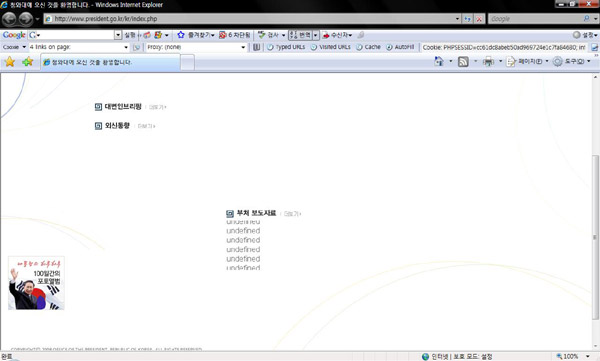
Task: Click the 100-day photo album thumbnail
Action: tap(36, 283)
